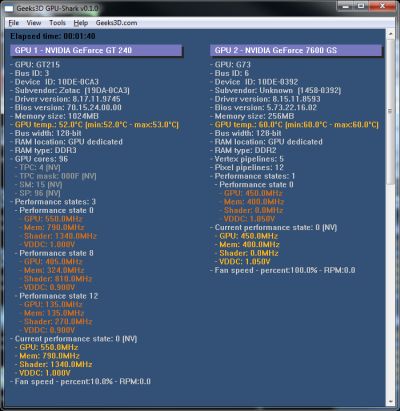The image size is (400, 411).
Task: Click Performance states: 3 line
Action: [x=53, y=202]
